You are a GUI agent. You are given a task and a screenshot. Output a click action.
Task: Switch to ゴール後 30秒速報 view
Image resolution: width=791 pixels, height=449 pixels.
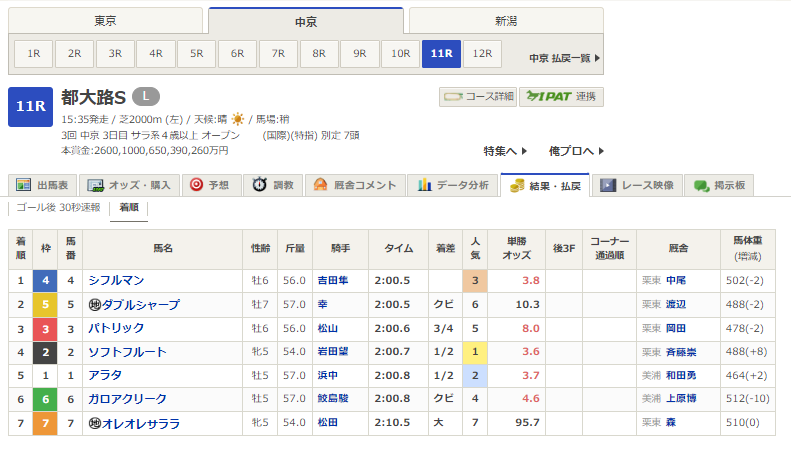(x=58, y=208)
